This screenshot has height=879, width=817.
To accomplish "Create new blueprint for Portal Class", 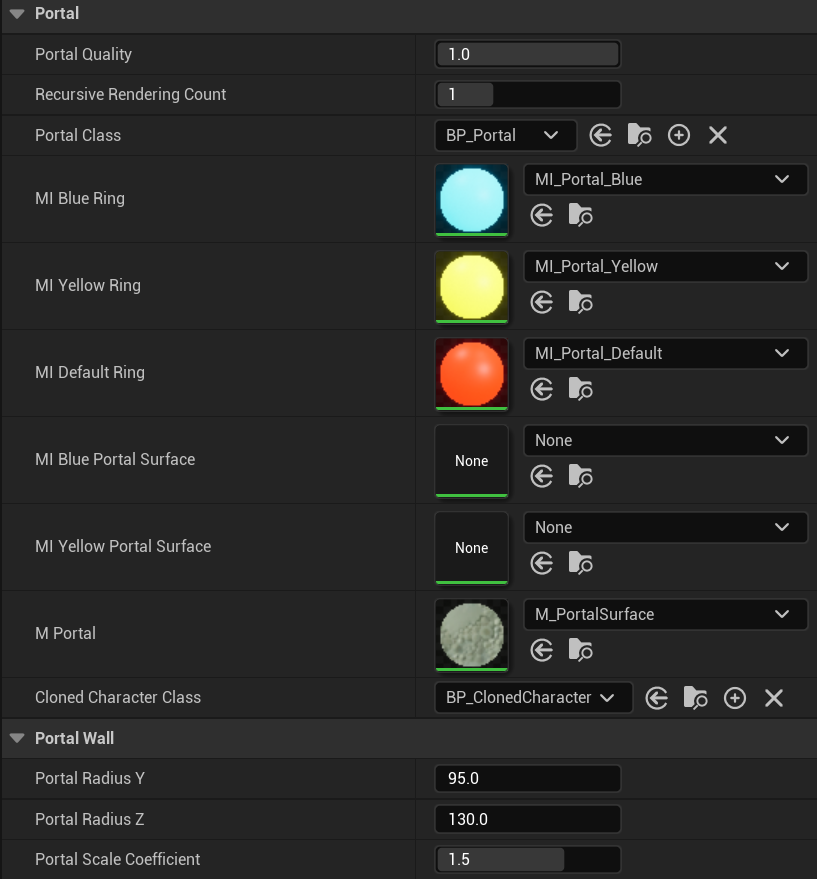I will point(678,136).
